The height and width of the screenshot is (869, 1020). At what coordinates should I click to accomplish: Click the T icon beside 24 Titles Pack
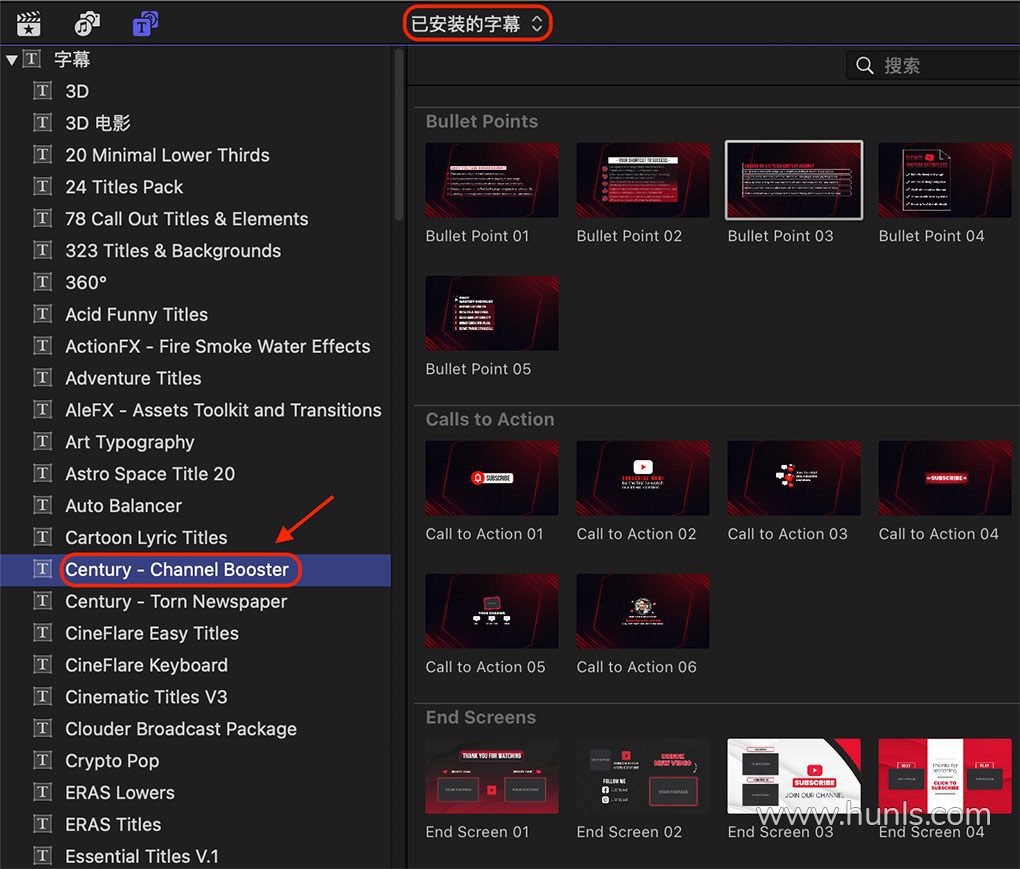[42, 186]
